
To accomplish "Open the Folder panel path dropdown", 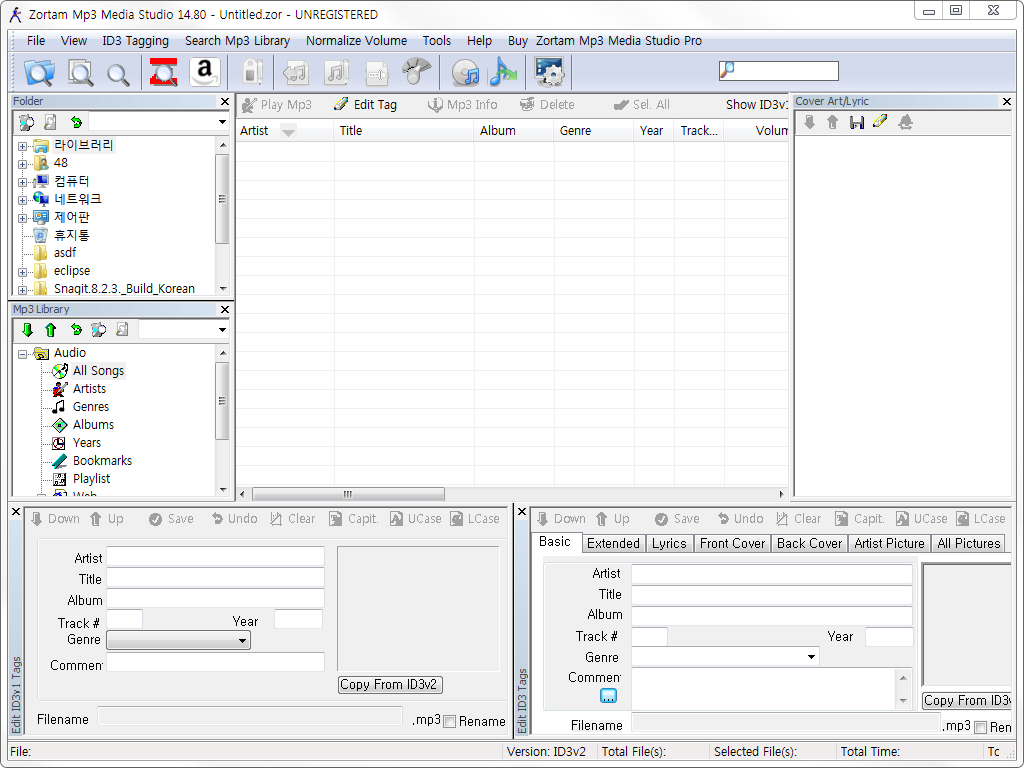I will tap(222, 122).
